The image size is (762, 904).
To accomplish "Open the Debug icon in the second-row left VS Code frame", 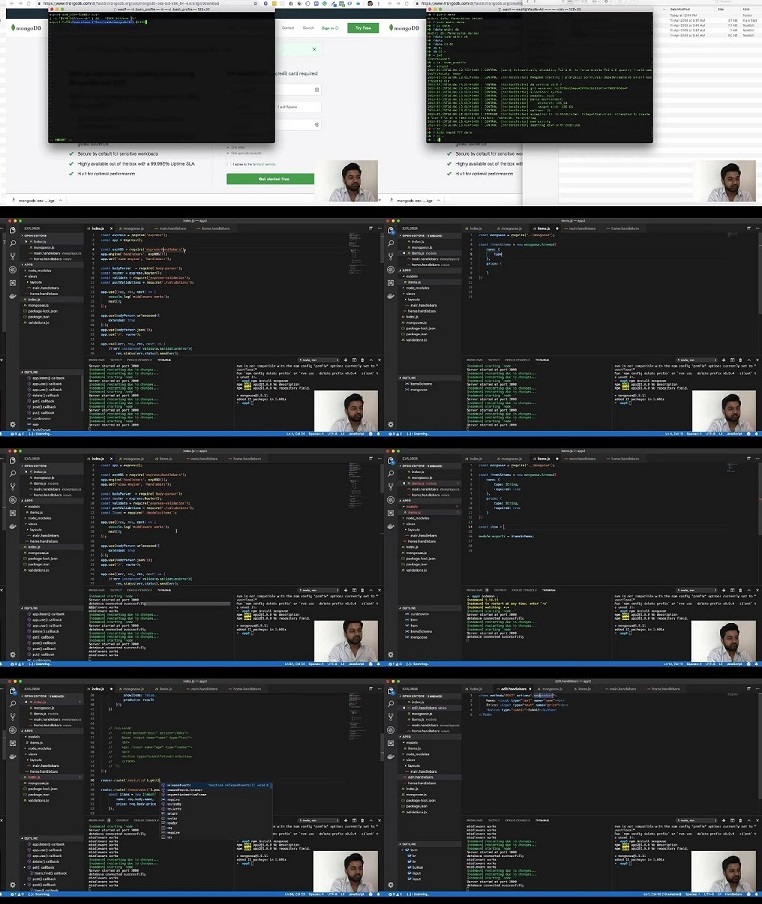I will click(x=13, y=270).
